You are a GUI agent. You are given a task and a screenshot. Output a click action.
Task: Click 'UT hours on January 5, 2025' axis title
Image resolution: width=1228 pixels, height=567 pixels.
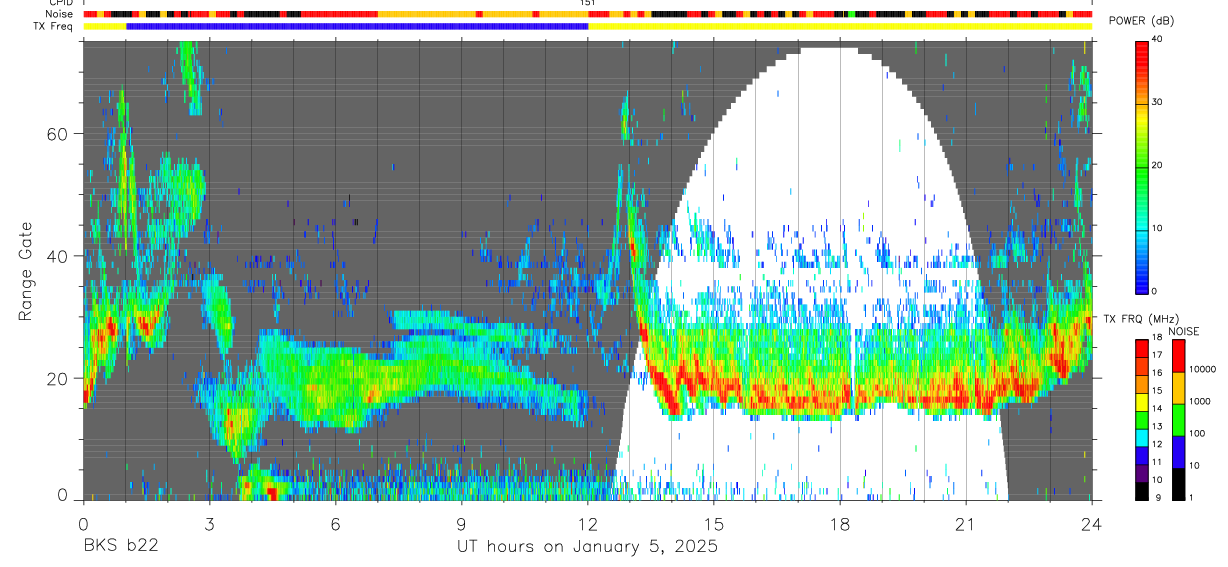(x=587, y=547)
